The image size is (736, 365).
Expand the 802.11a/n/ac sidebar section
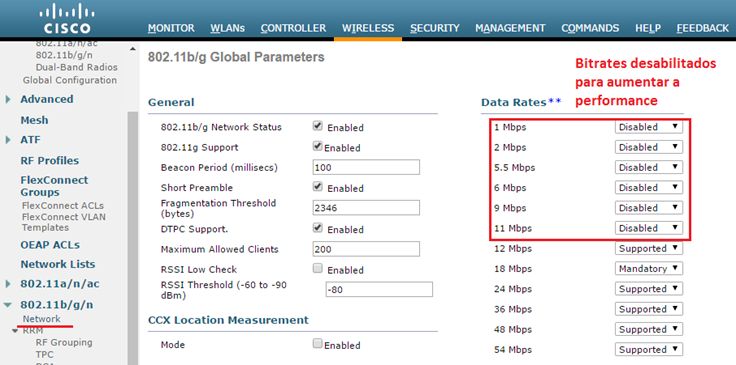[x=8, y=284]
